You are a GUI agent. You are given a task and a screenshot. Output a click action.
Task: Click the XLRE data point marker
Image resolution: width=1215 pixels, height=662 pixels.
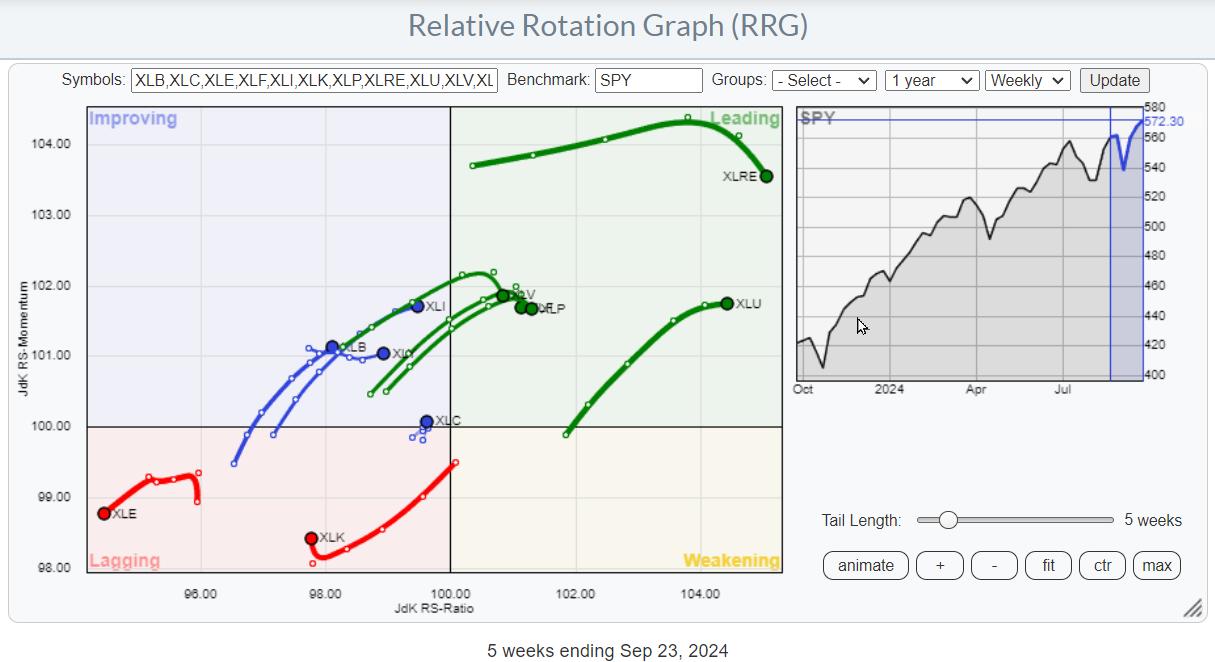(766, 176)
